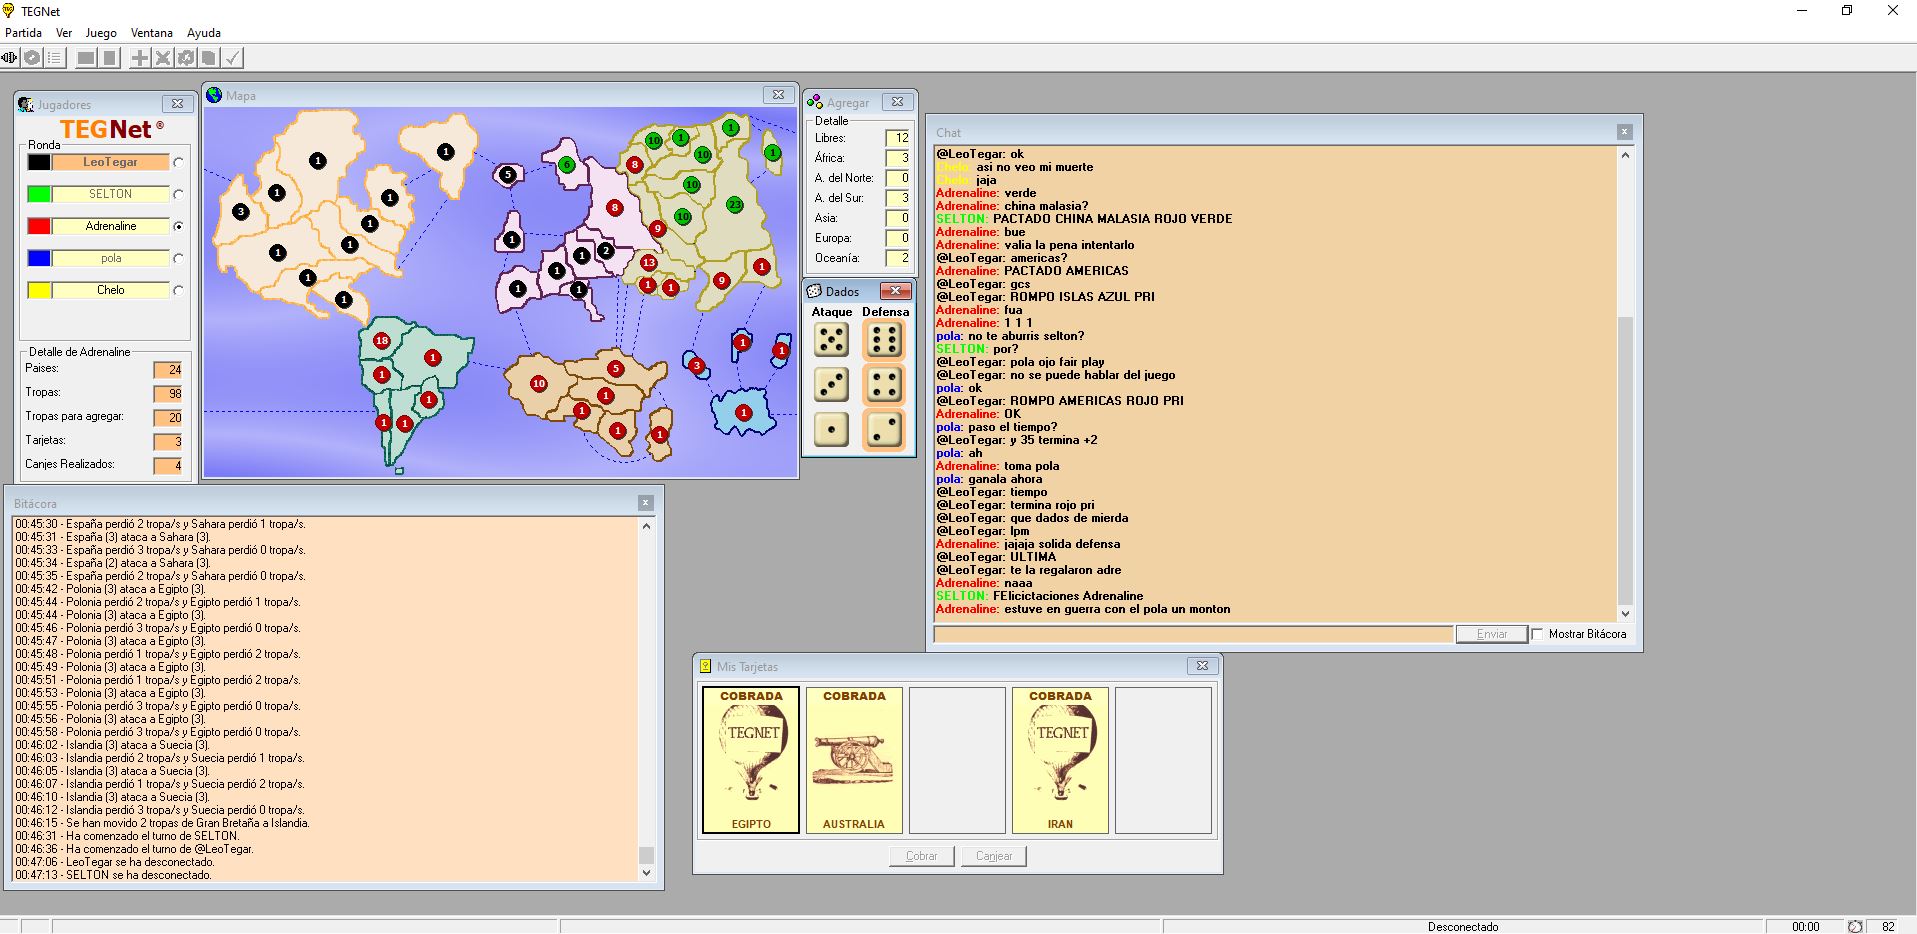Open the Ventana menu
This screenshot has height=934, width=1917.
(152, 33)
